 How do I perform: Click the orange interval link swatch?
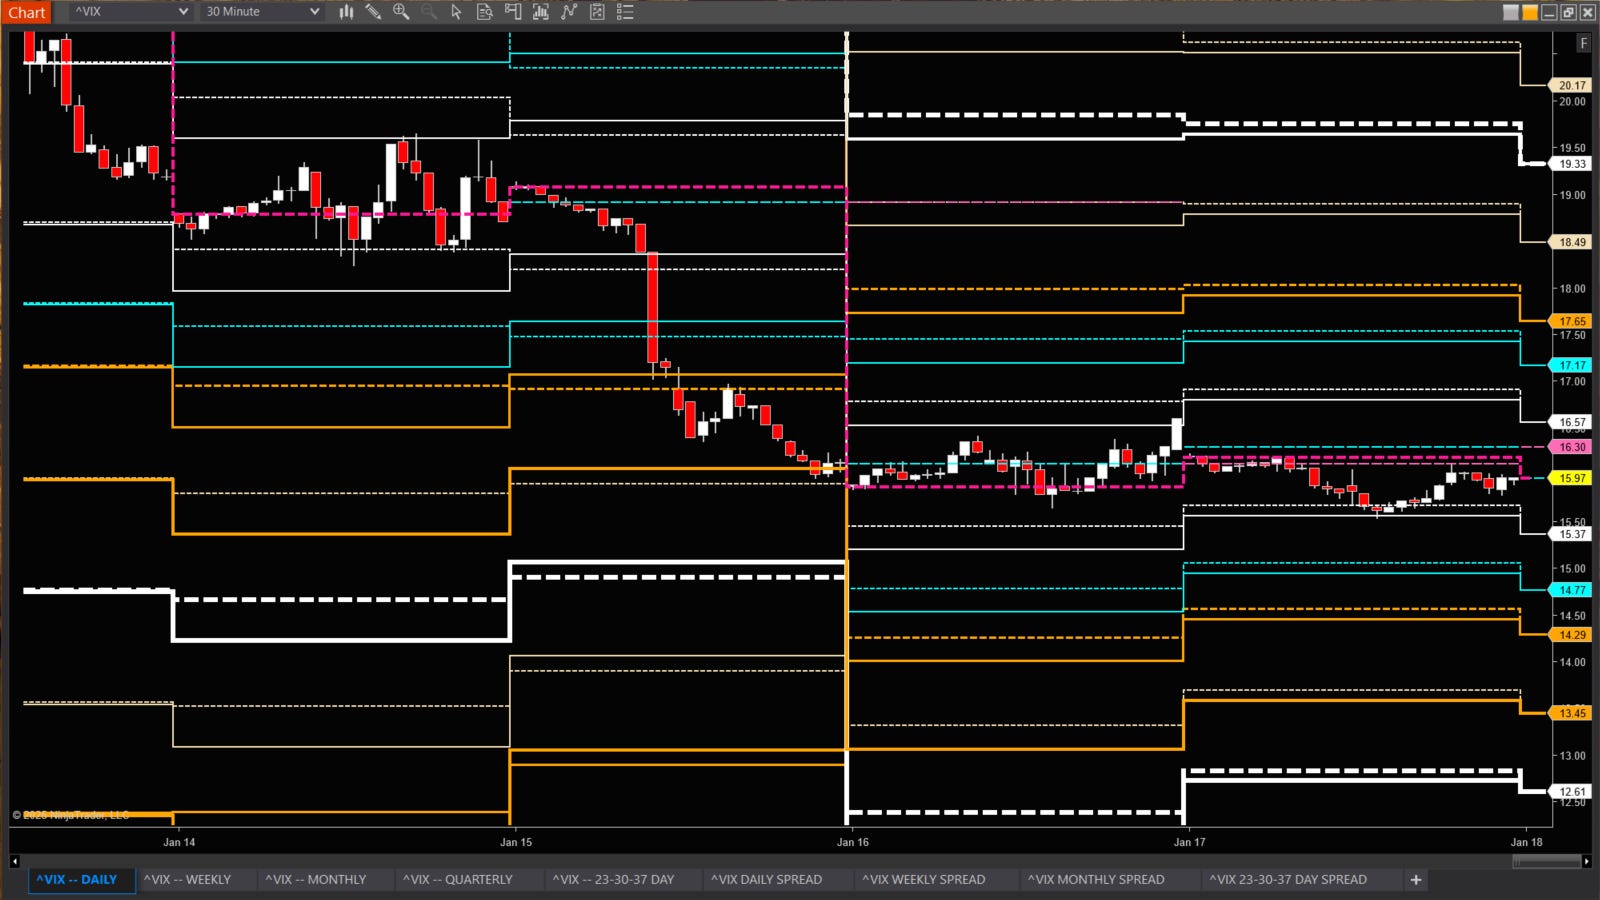(x=1530, y=12)
